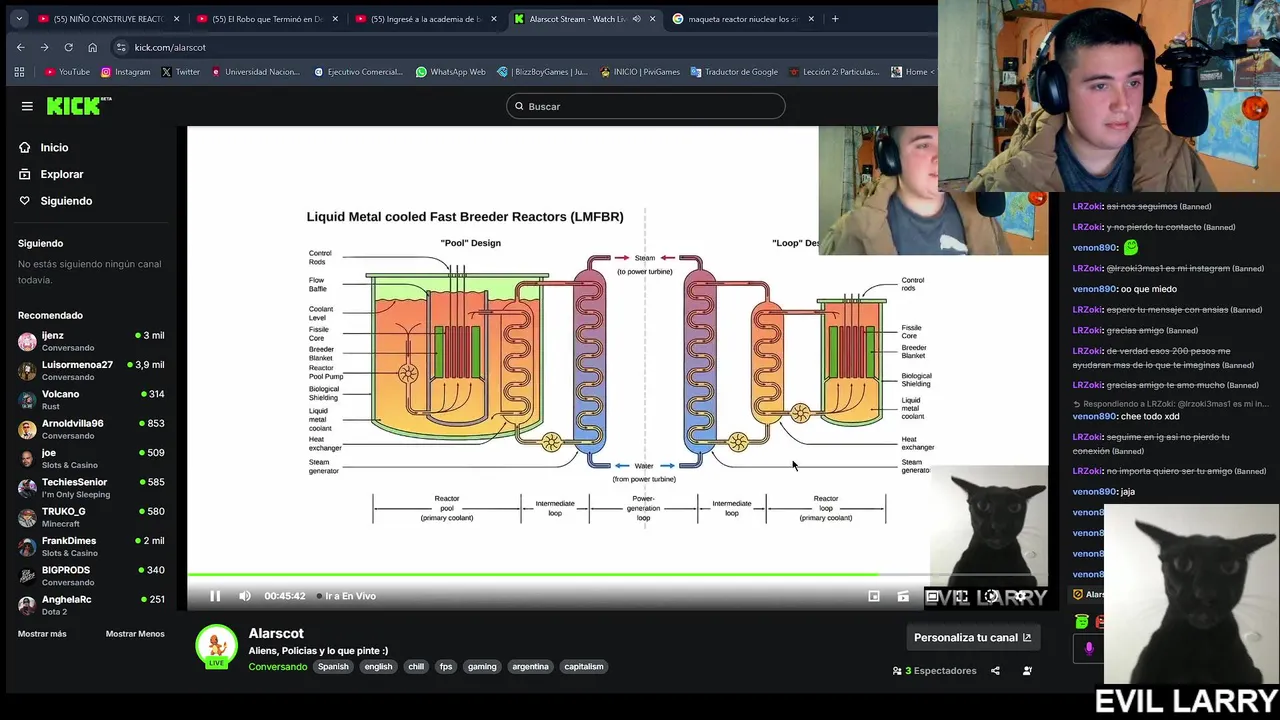Open YouTube bookmark
This screenshot has width=1280, height=720.
(x=68, y=72)
